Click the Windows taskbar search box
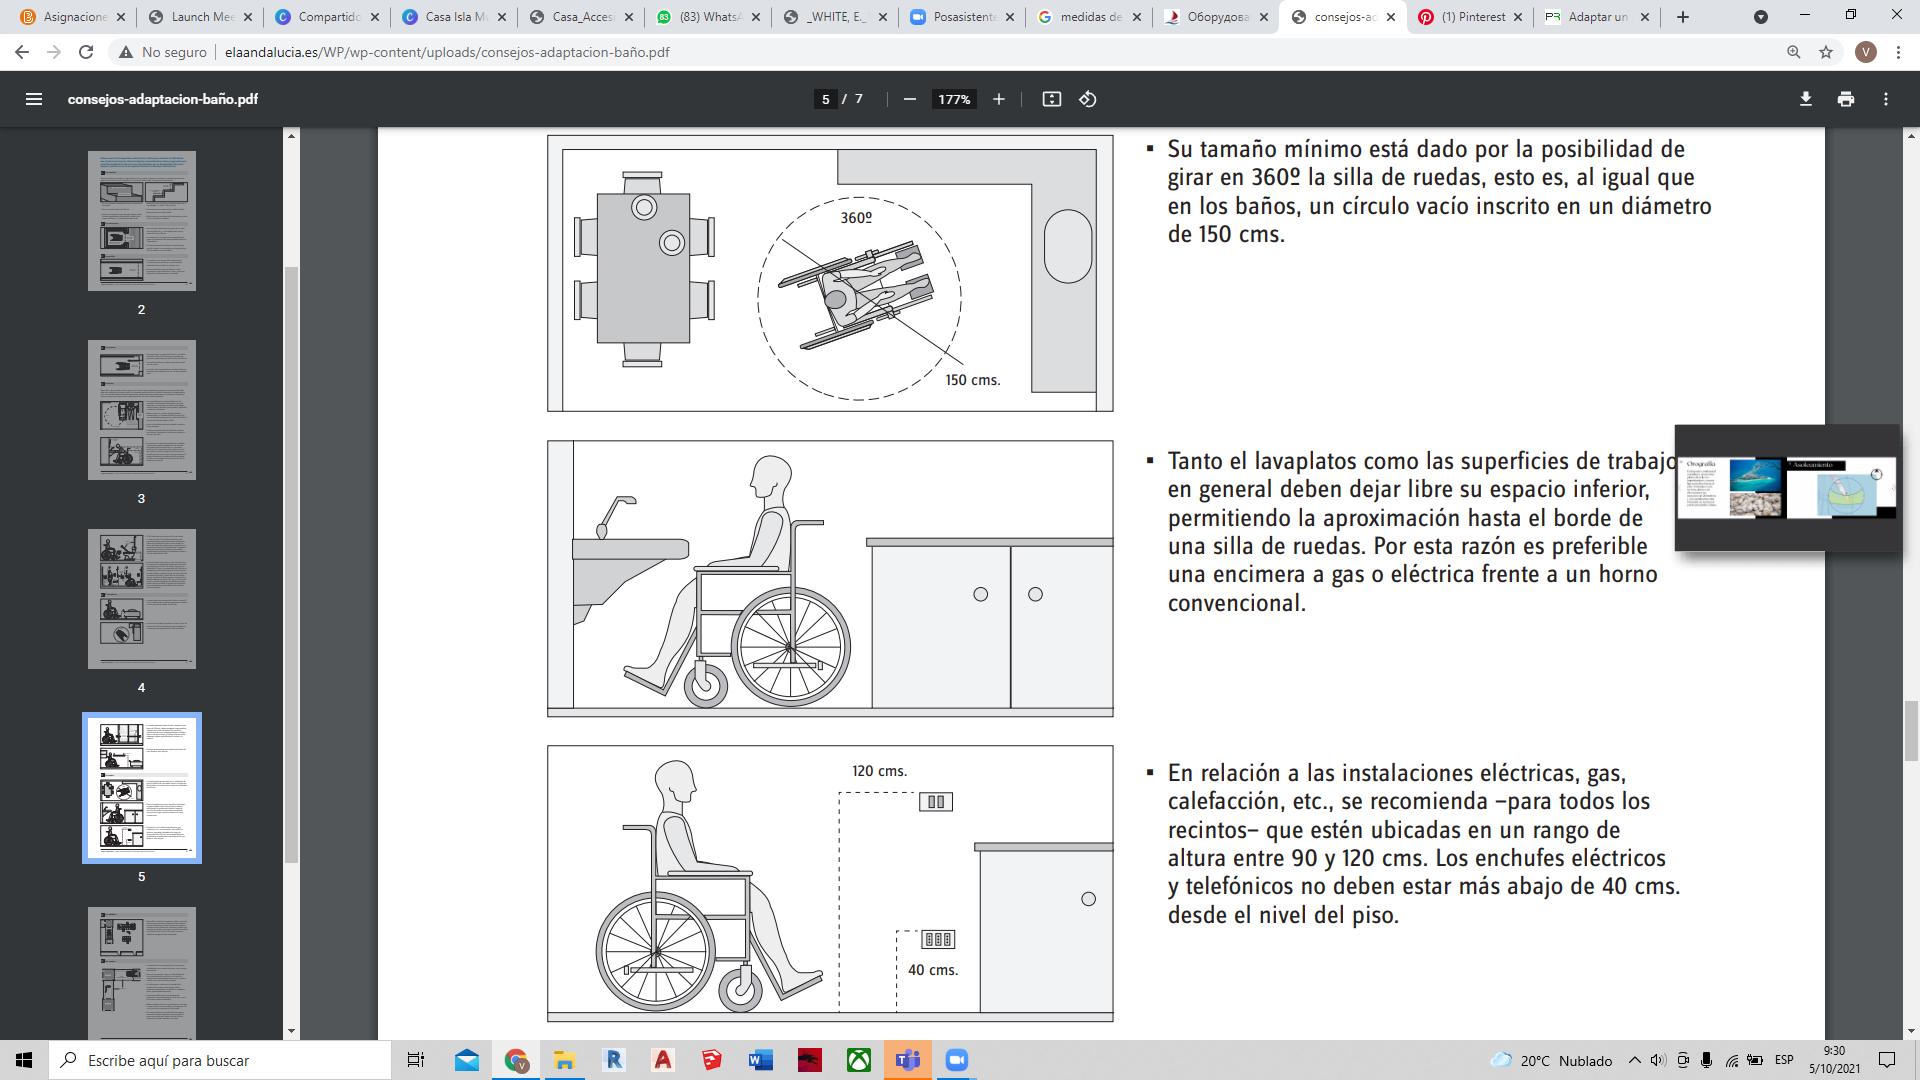Image resolution: width=1920 pixels, height=1080 pixels. [x=220, y=1060]
